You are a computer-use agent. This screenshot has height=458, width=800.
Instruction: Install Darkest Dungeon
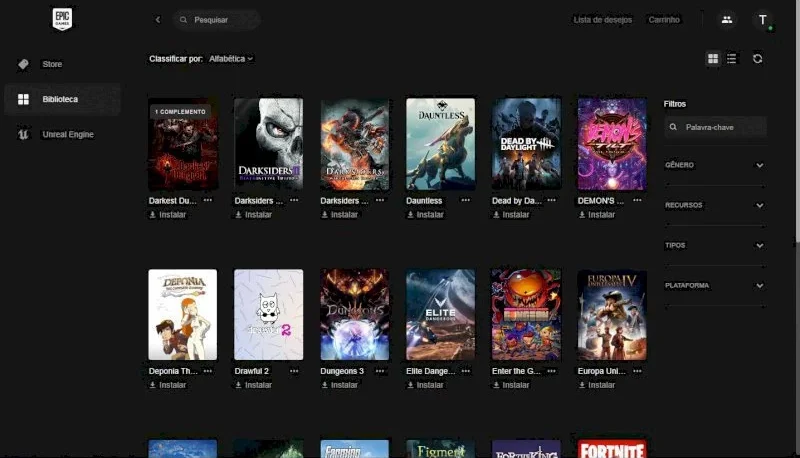tap(168, 215)
